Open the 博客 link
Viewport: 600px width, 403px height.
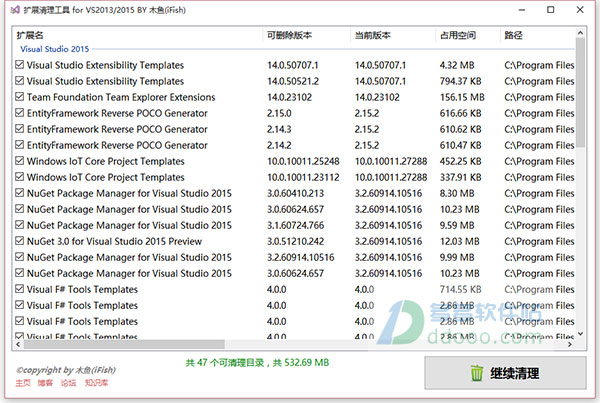[45, 383]
